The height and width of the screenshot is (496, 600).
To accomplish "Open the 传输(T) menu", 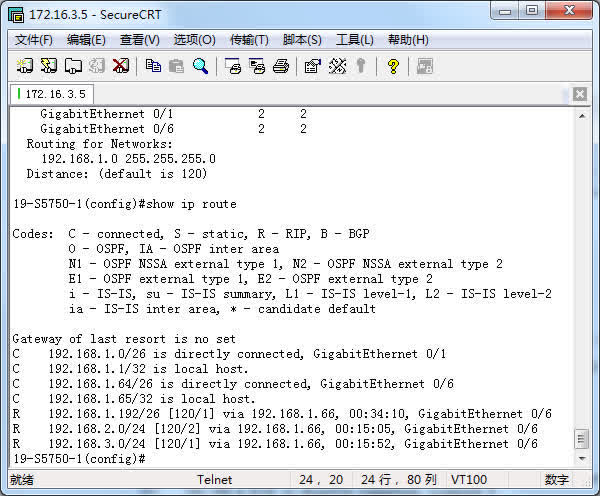I will (x=249, y=40).
